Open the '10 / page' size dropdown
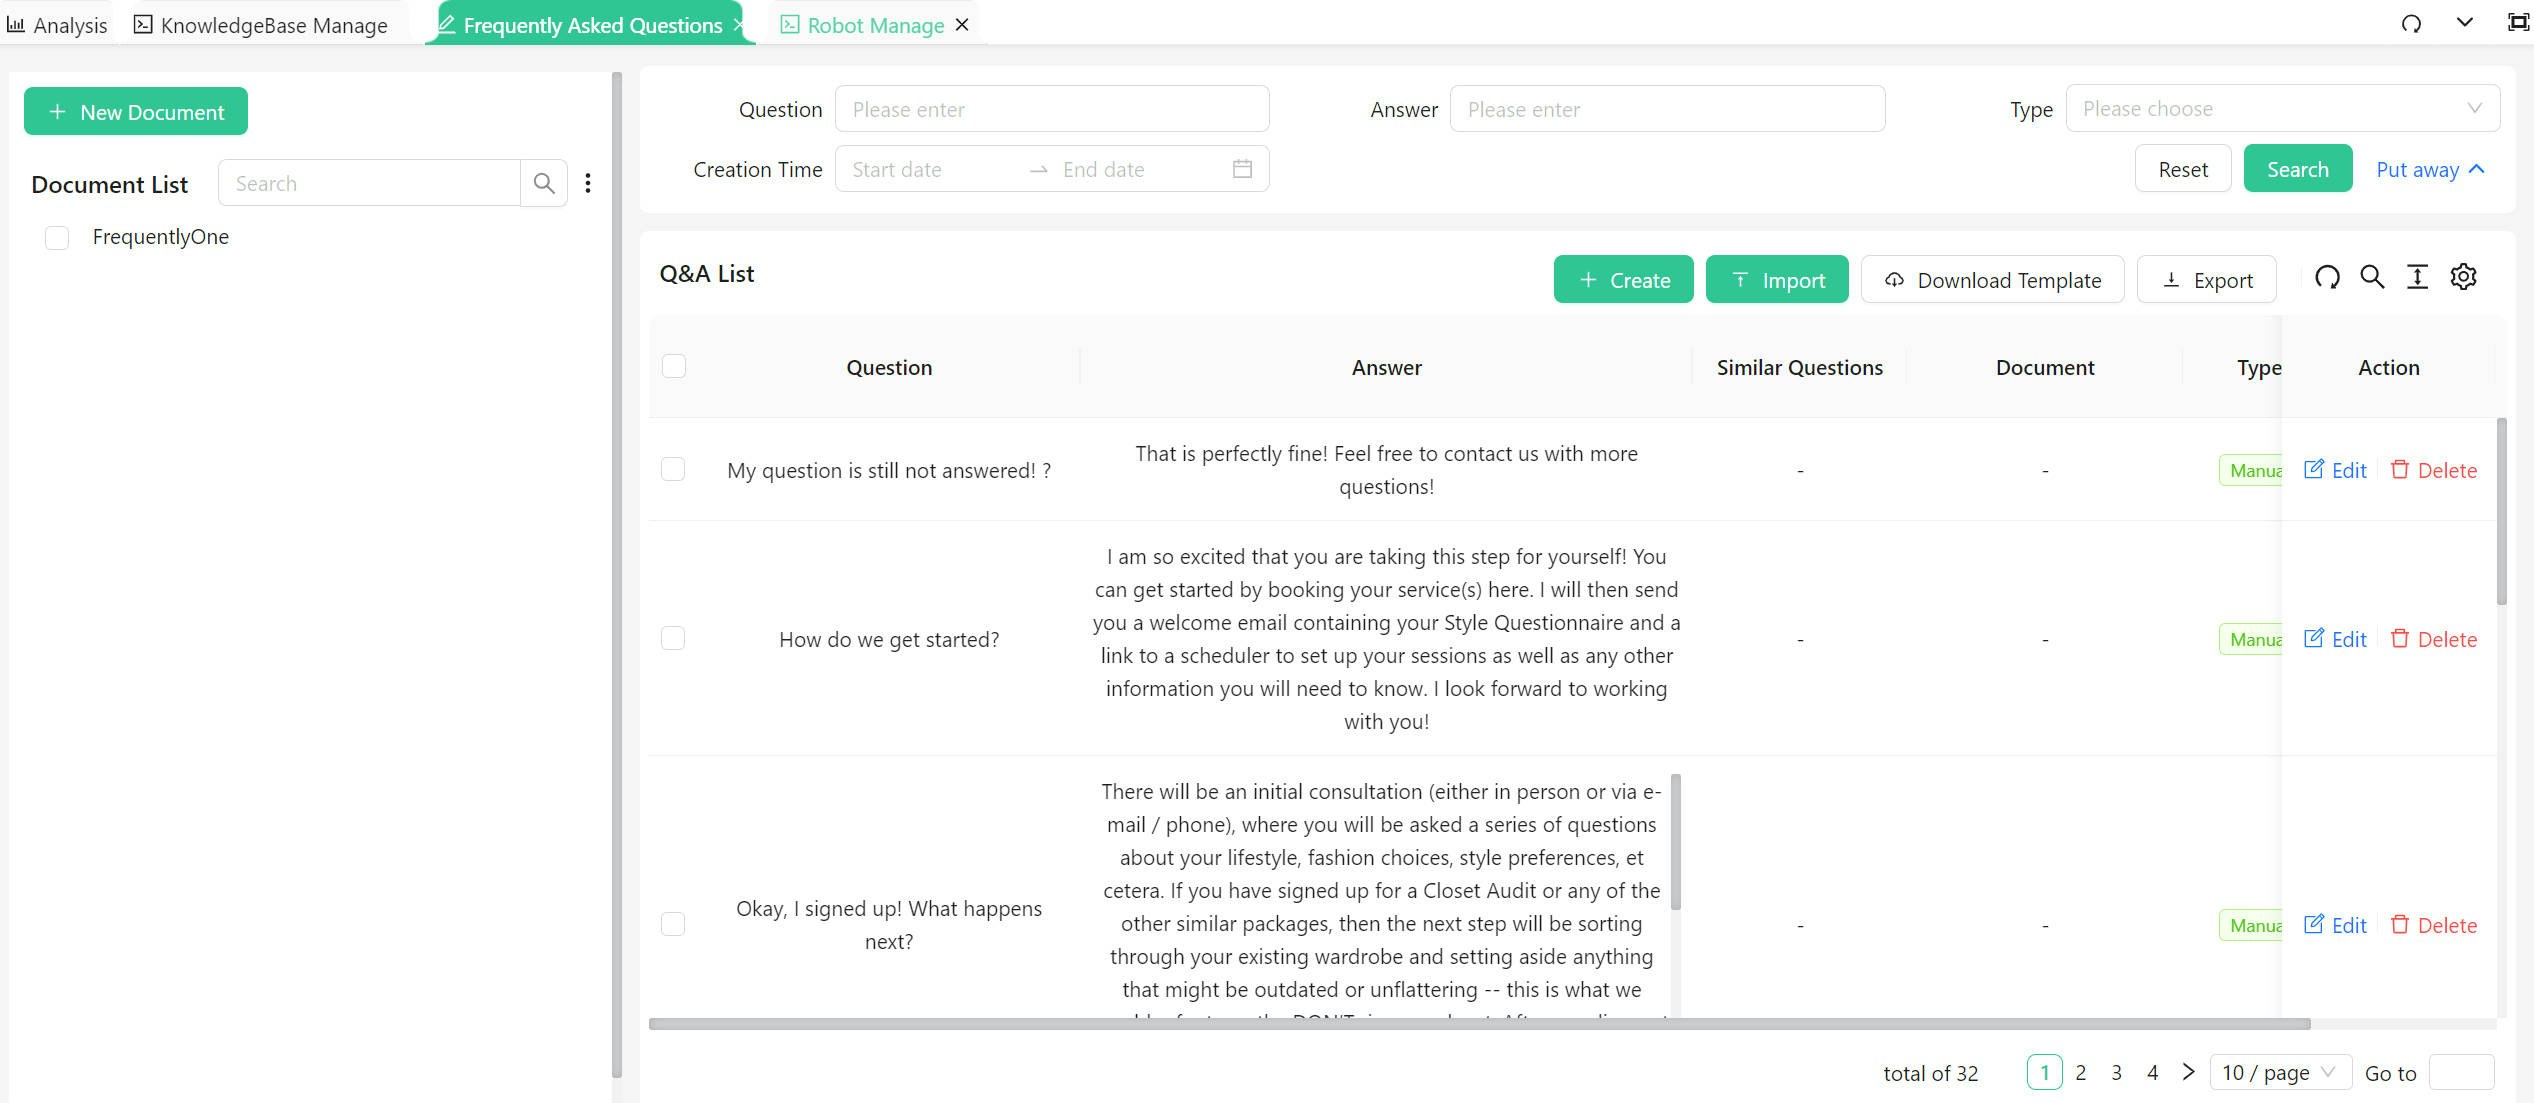2534x1103 pixels. (x=2278, y=1073)
